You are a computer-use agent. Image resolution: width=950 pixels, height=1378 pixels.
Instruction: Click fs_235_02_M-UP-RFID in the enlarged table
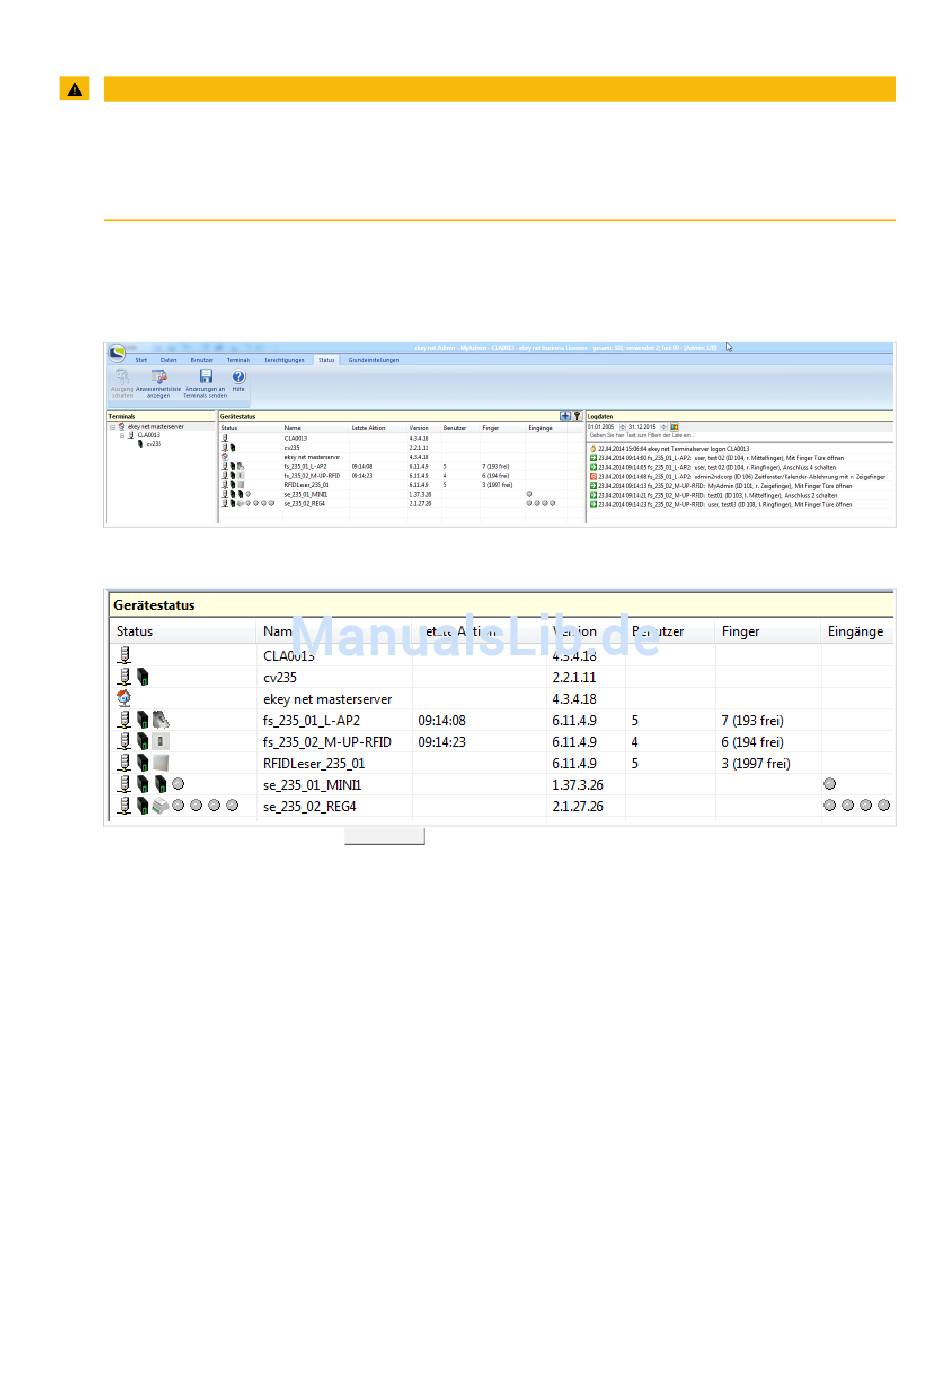pos(328,742)
